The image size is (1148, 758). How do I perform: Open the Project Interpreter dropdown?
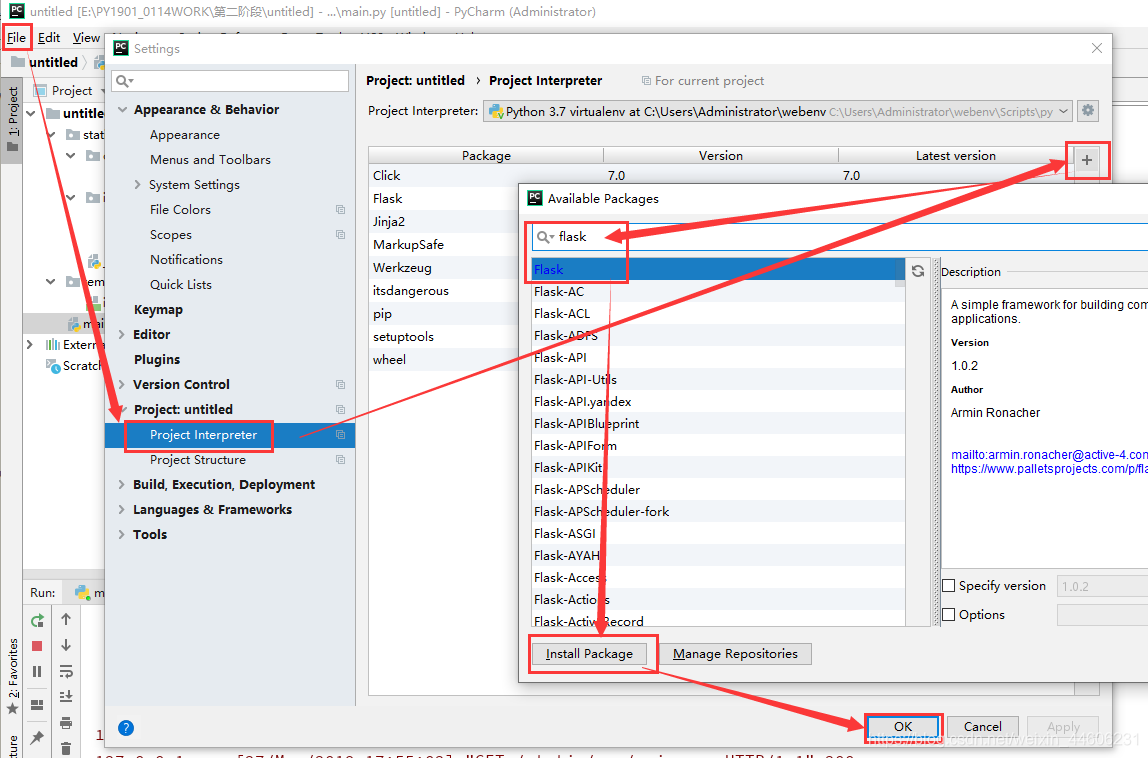pyautogui.click(x=778, y=111)
